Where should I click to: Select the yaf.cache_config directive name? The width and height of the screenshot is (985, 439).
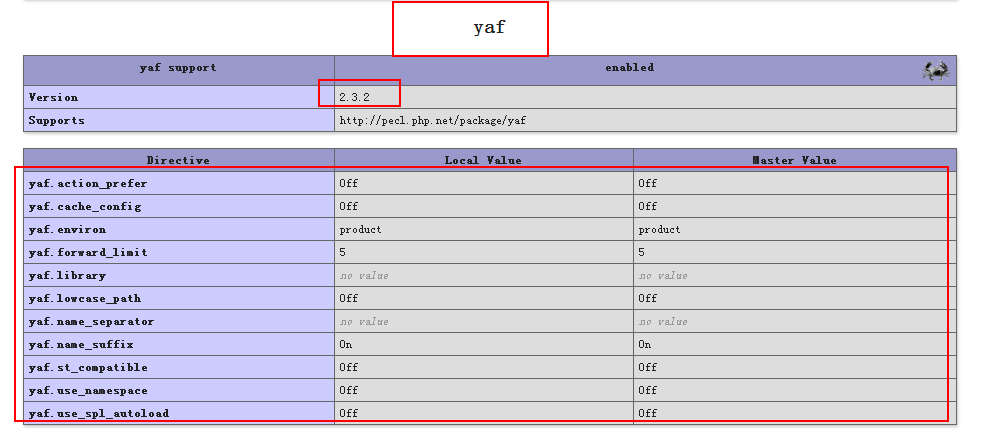coord(84,207)
